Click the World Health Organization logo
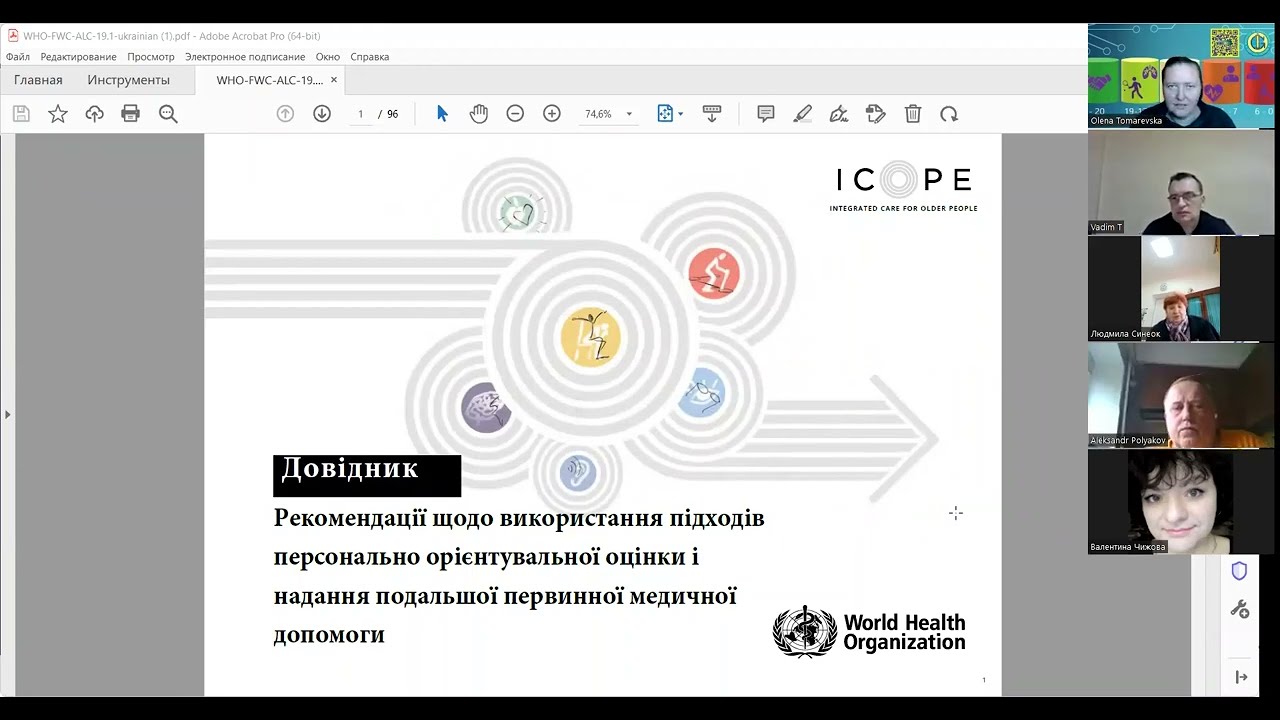 click(x=869, y=631)
